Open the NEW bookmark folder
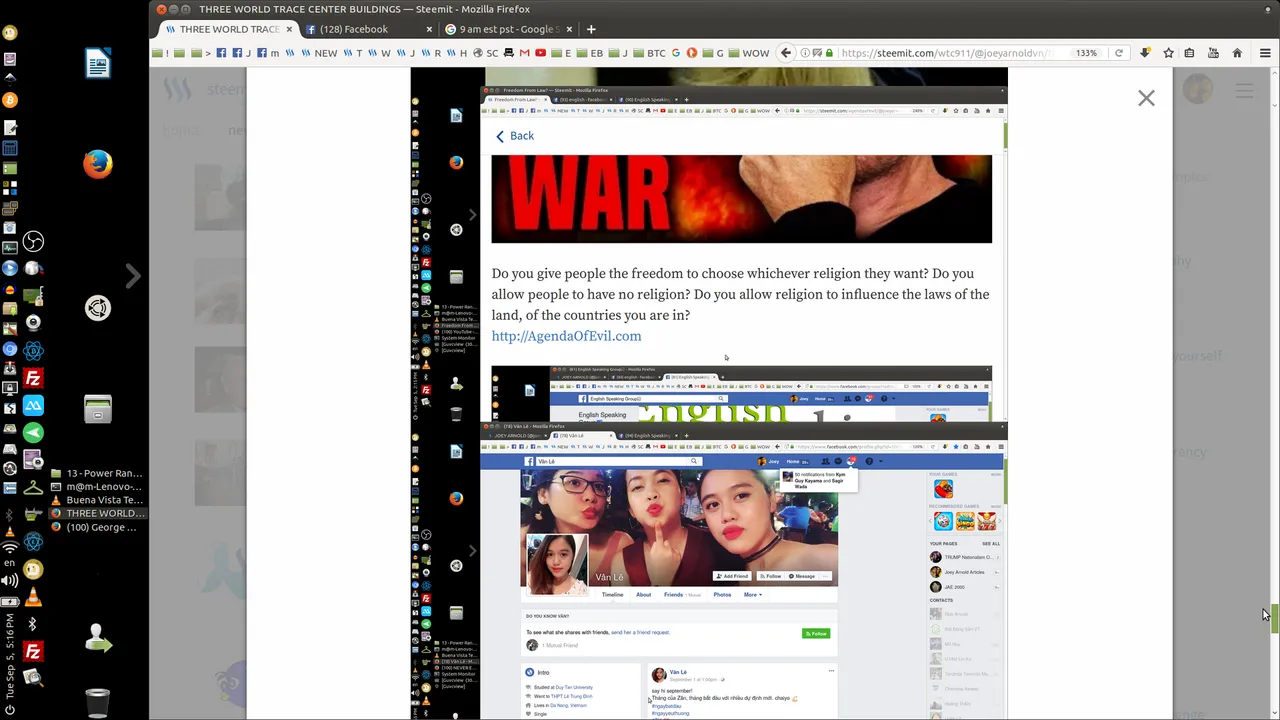1280x720 pixels. click(318, 53)
